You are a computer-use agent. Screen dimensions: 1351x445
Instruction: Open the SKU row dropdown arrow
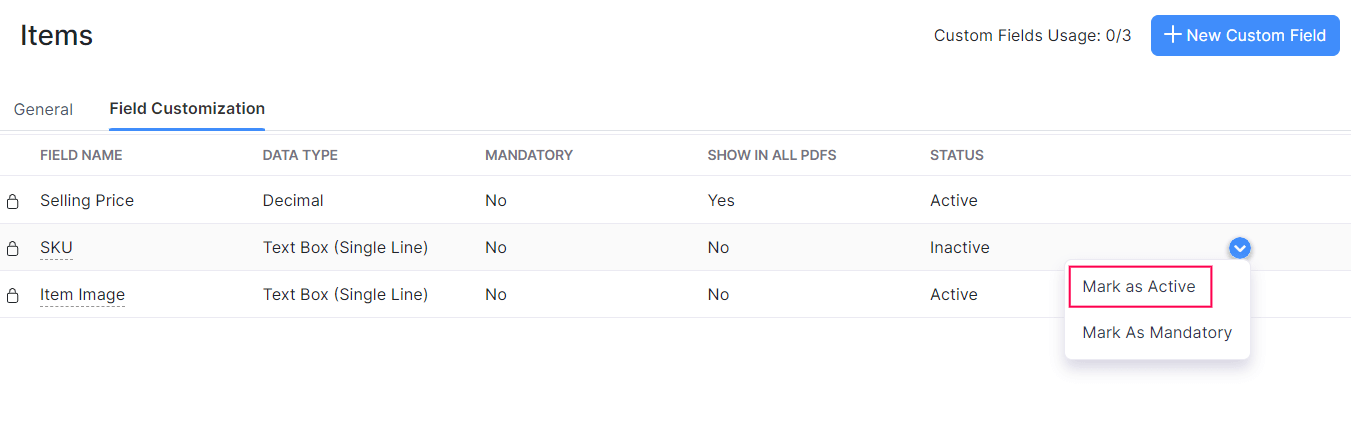tap(1240, 248)
